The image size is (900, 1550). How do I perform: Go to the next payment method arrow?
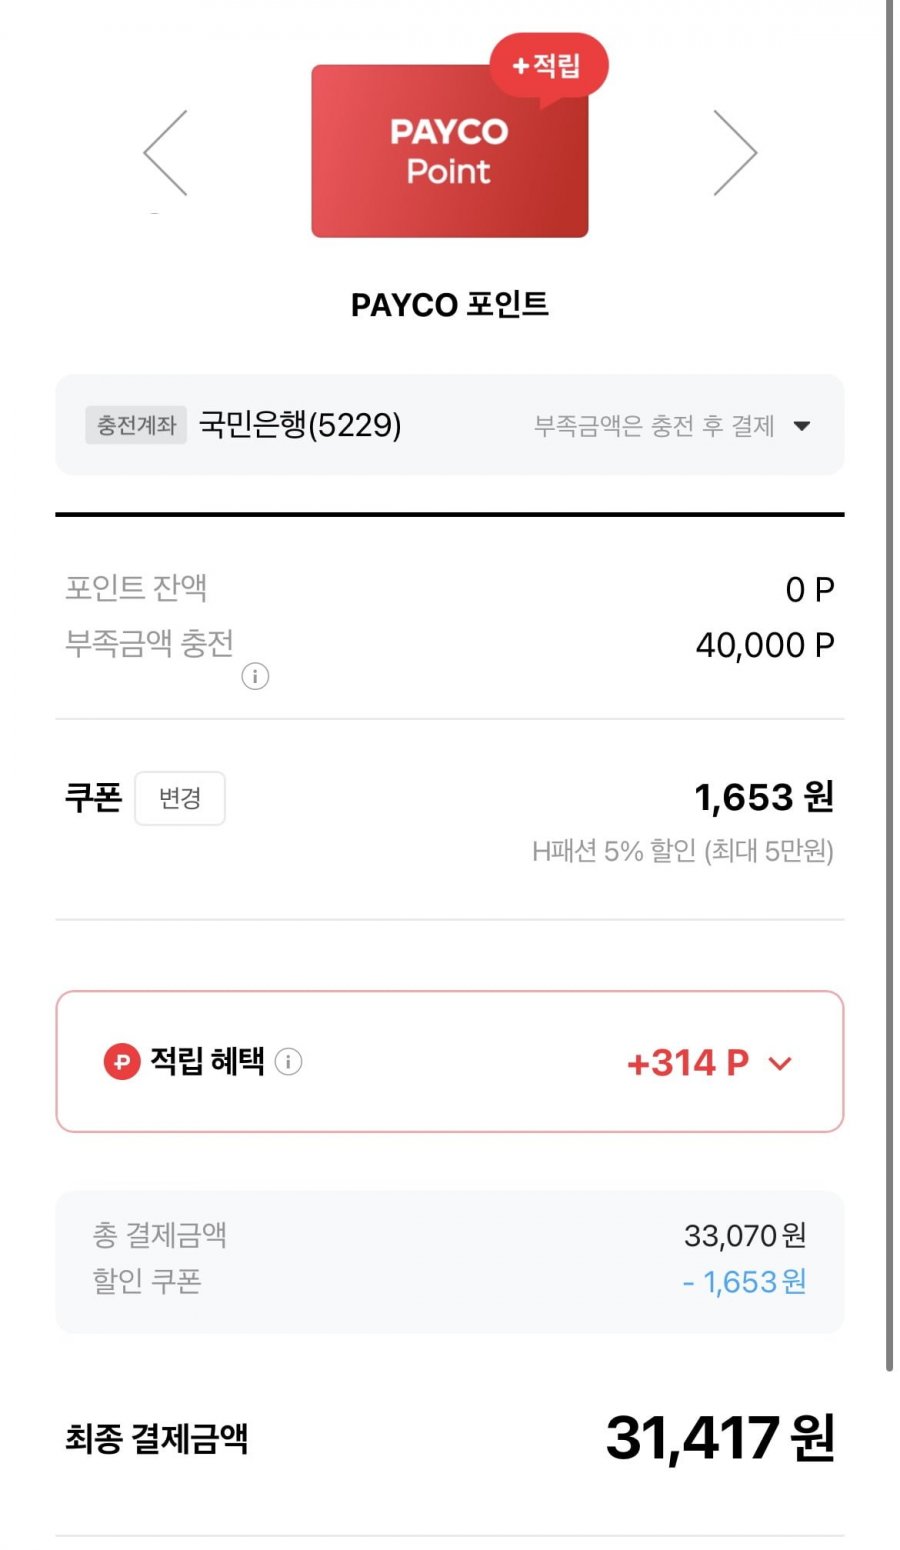[735, 153]
